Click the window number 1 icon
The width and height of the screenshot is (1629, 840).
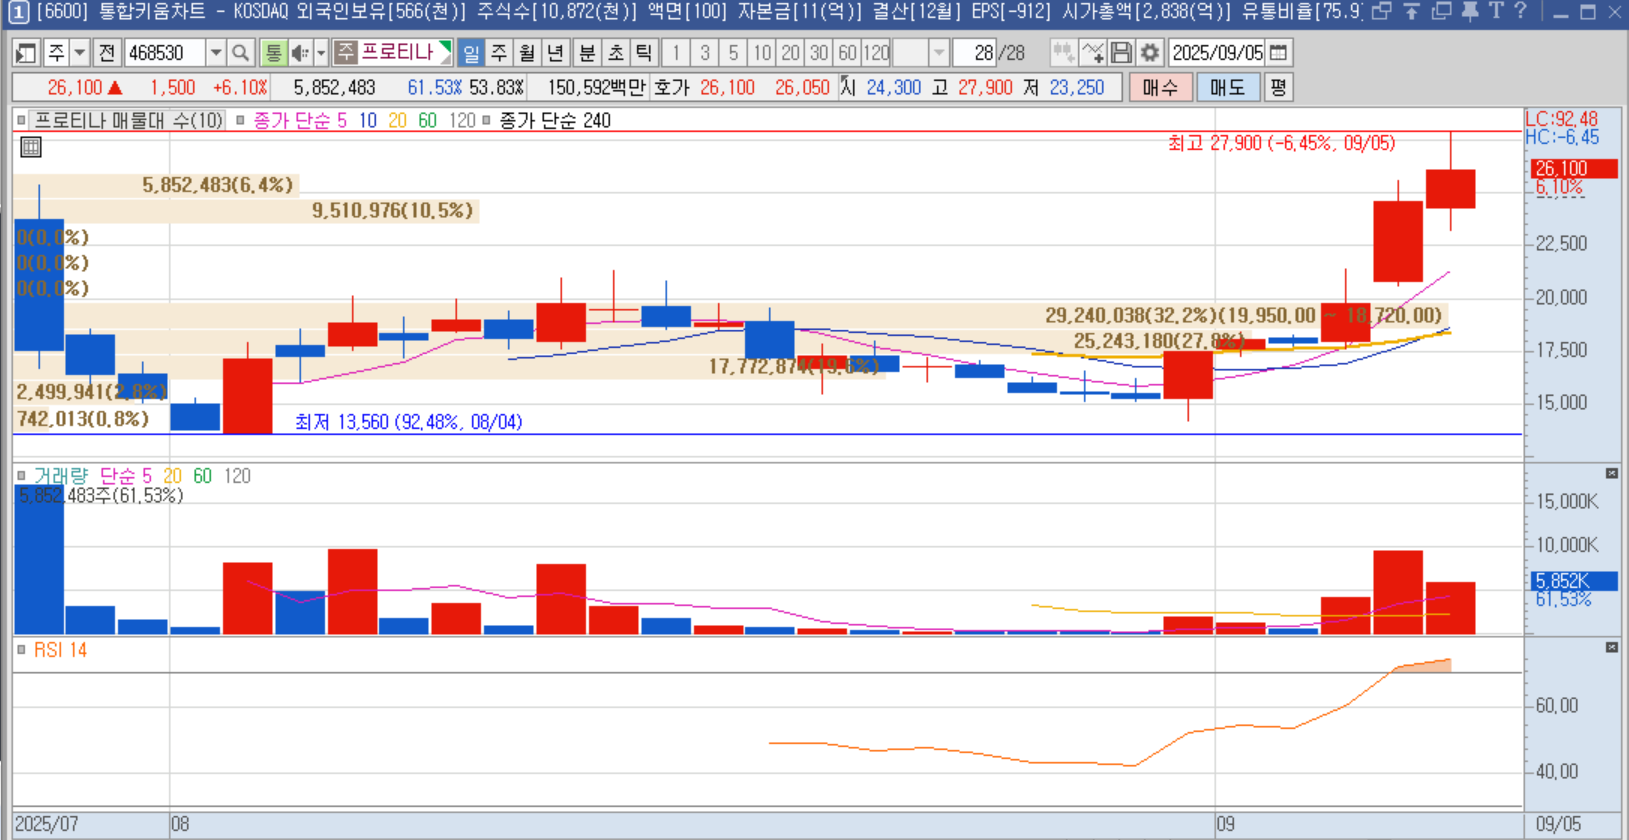pos(18,12)
